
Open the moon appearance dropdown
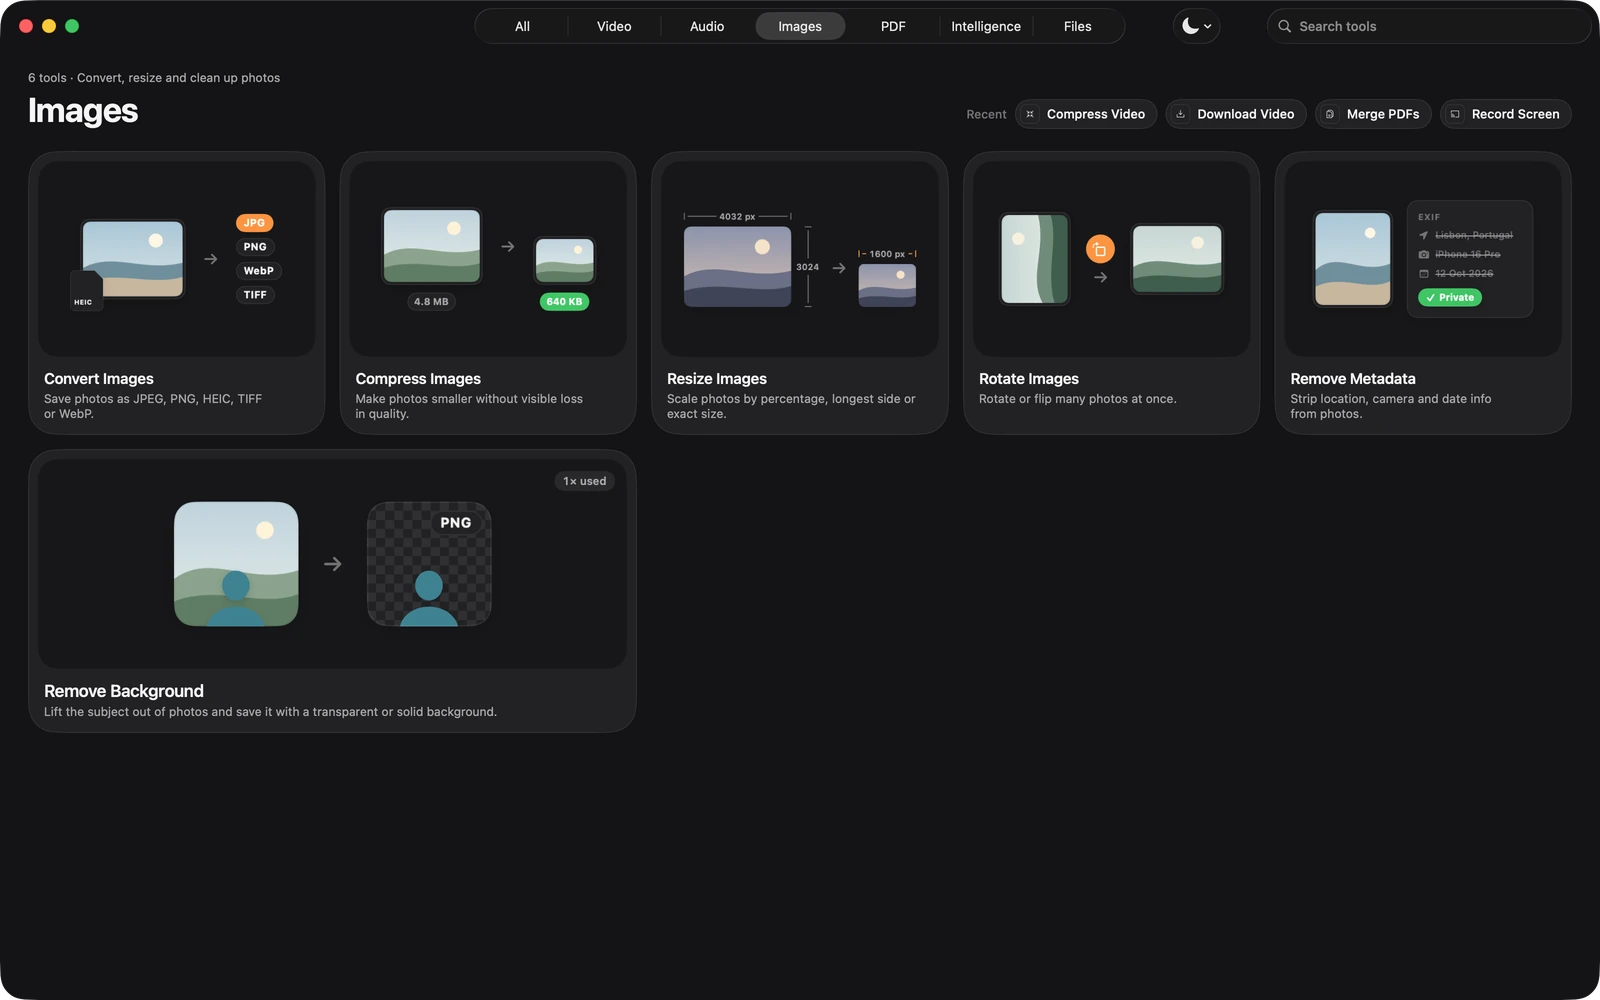coord(1196,26)
